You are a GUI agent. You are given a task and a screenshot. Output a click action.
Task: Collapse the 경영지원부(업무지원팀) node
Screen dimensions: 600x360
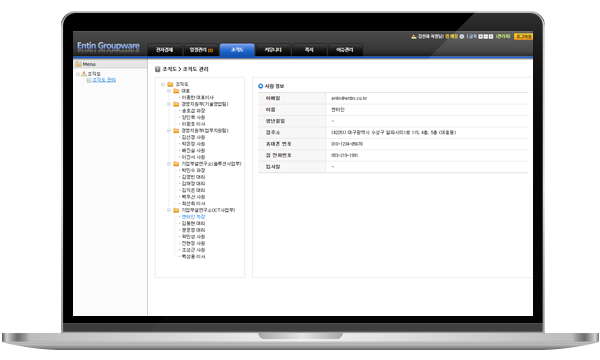169,131
